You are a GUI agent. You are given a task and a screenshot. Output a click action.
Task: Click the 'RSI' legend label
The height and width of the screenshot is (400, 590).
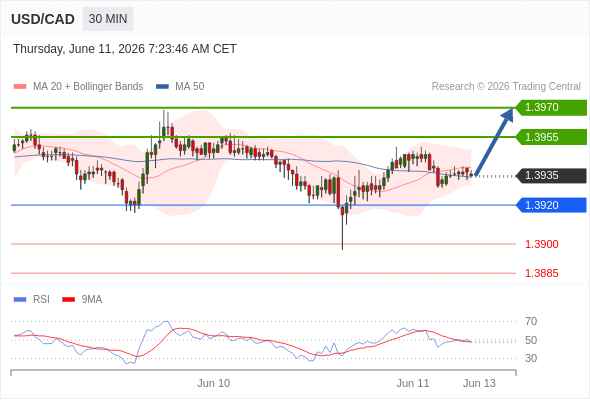pos(41,300)
